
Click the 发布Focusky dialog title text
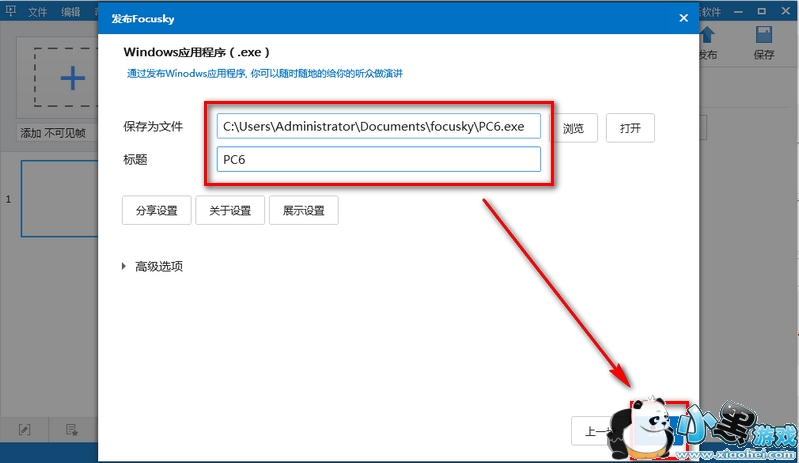[143, 19]
